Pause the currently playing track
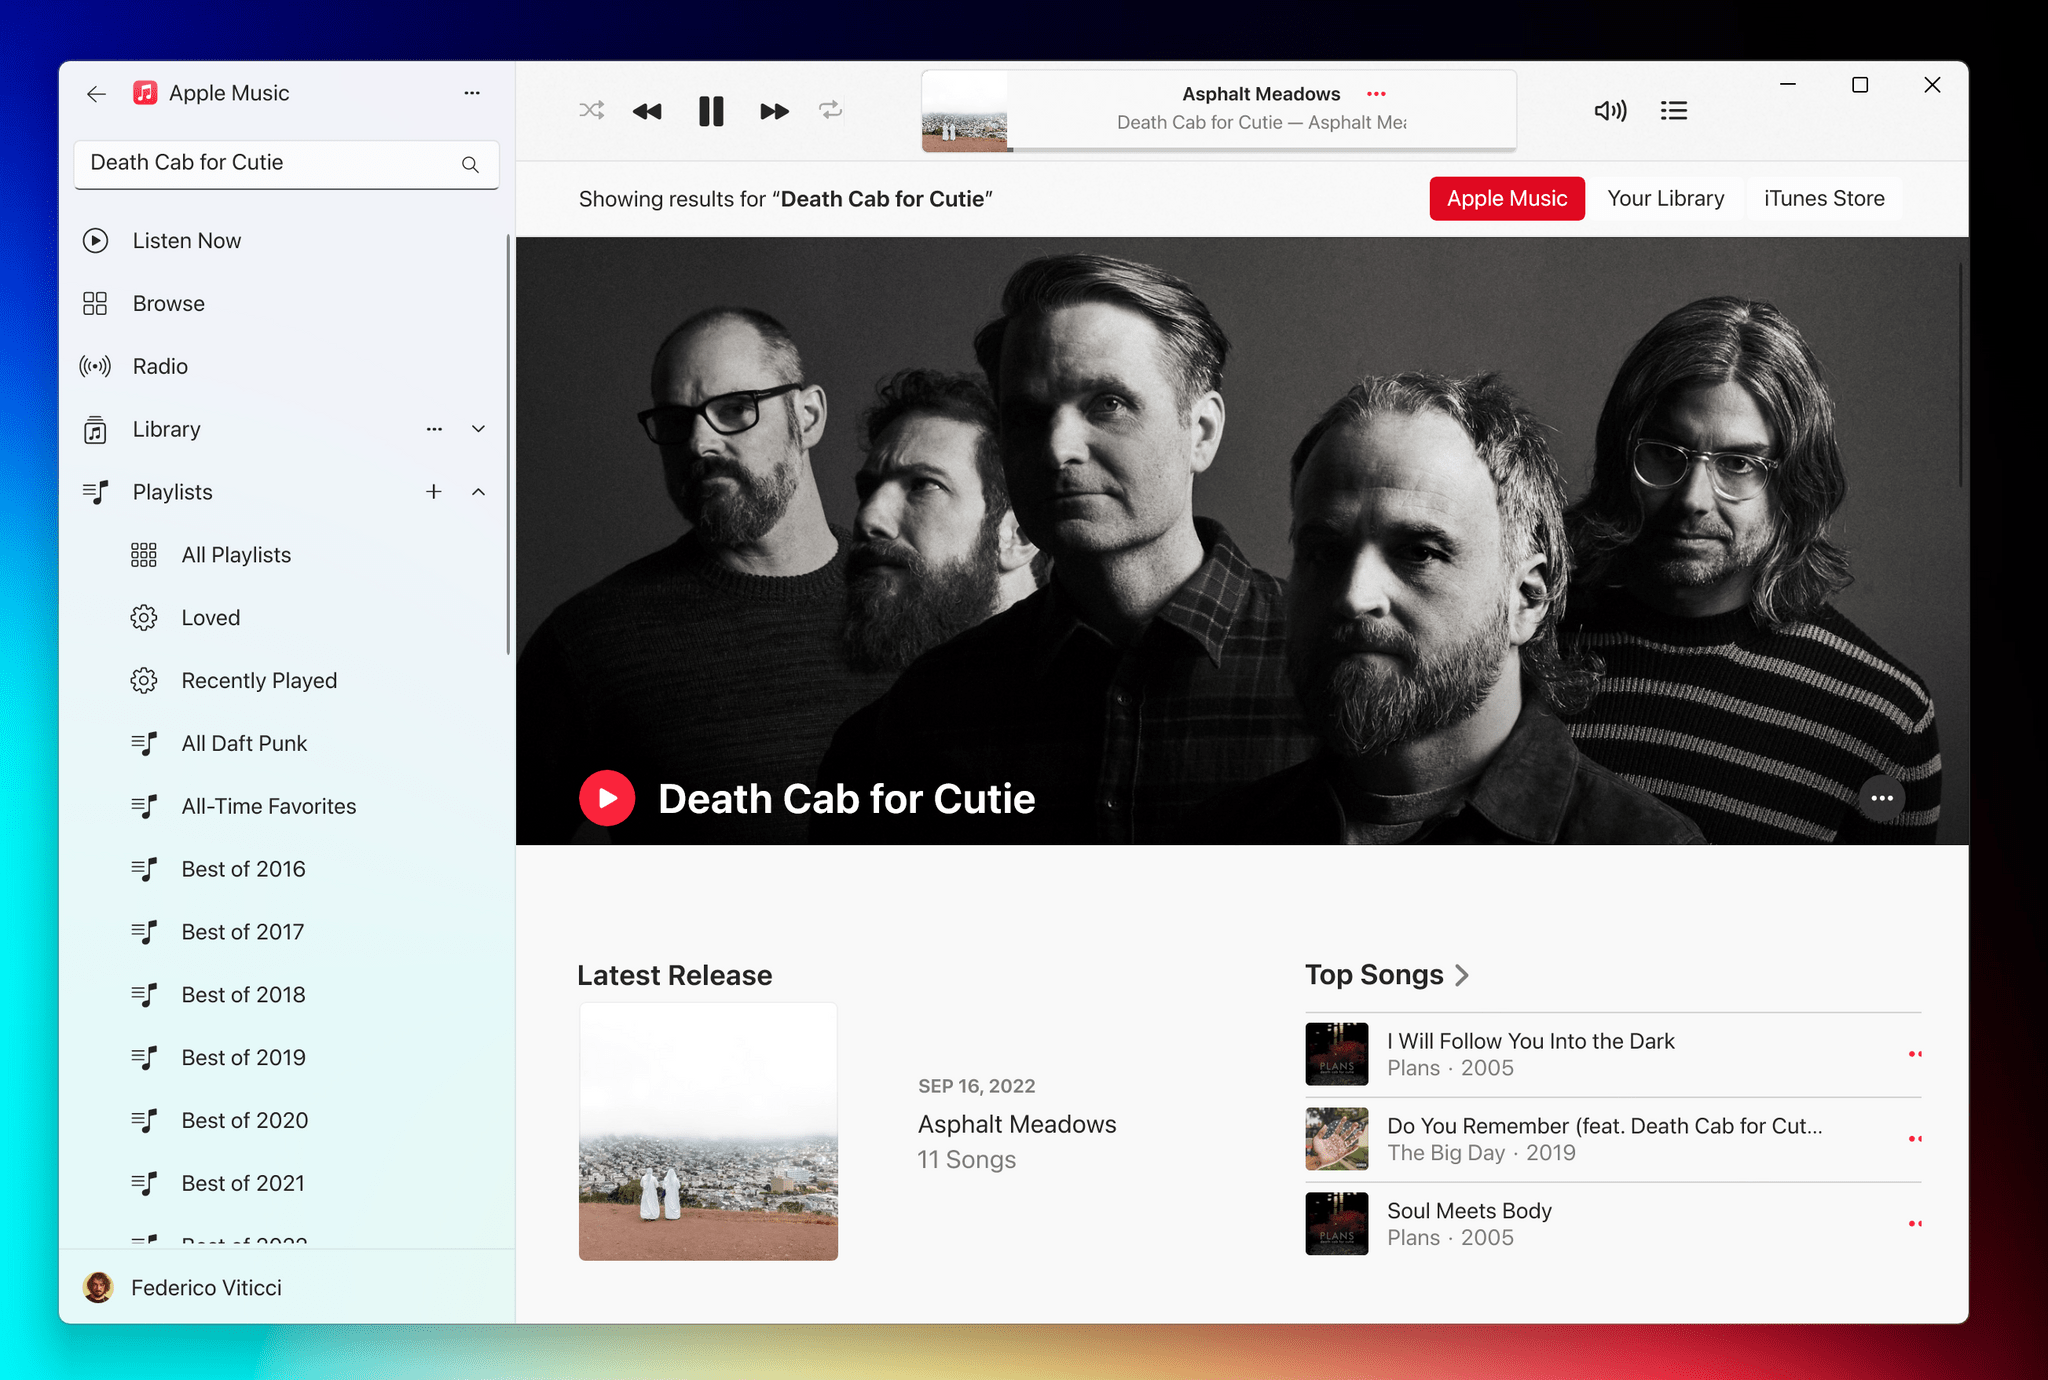Viewport: 2048px width, 1380px height. (711, 109)
